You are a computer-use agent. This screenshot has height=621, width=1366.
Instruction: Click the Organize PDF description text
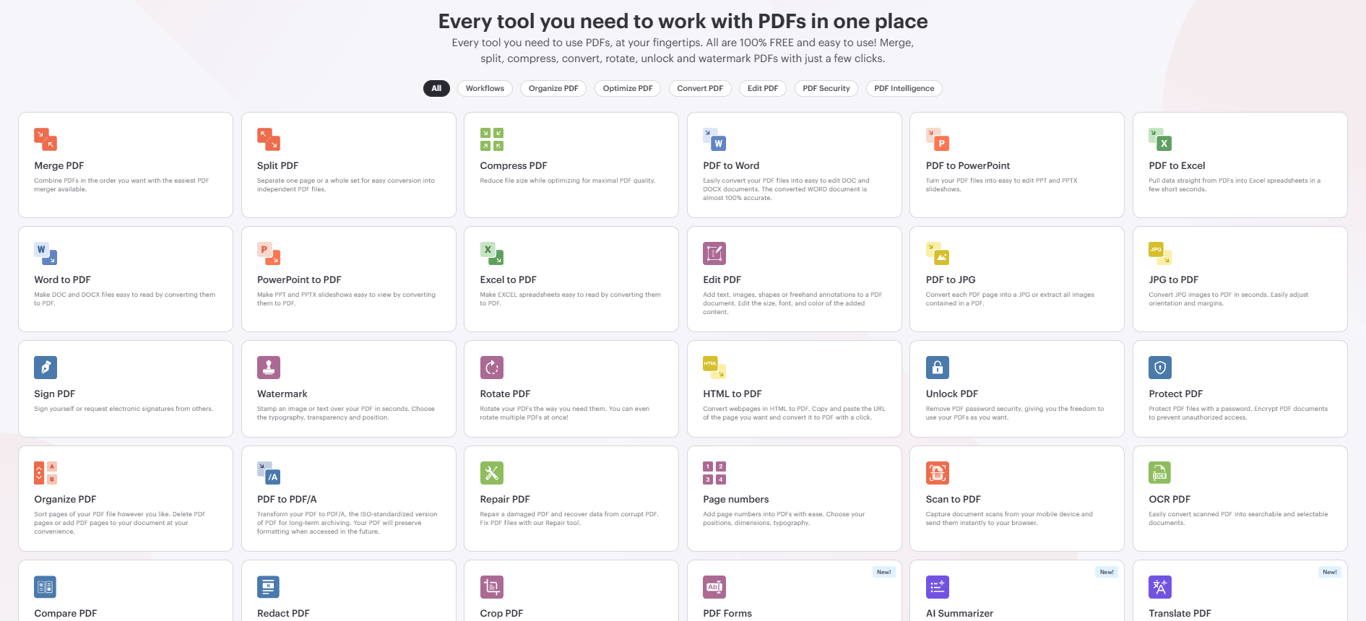[120, 522]
